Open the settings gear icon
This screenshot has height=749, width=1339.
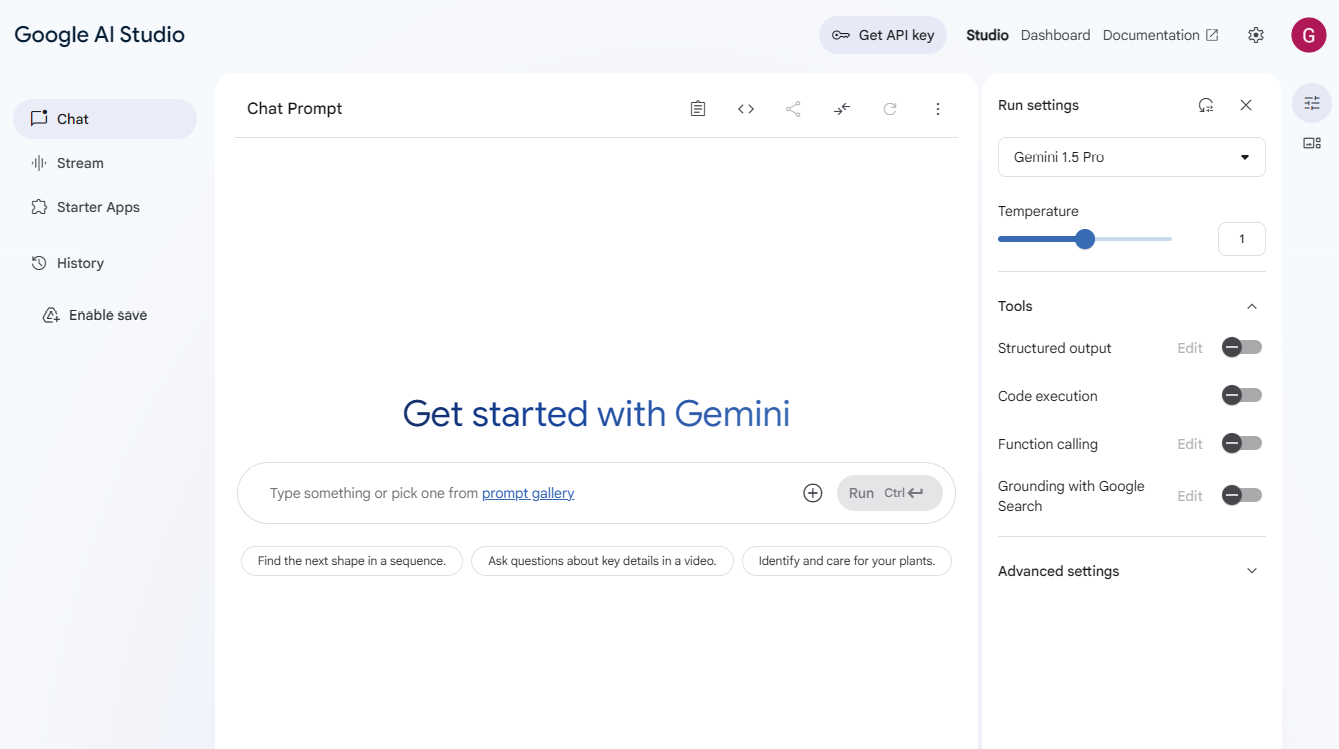[1256, 35]
